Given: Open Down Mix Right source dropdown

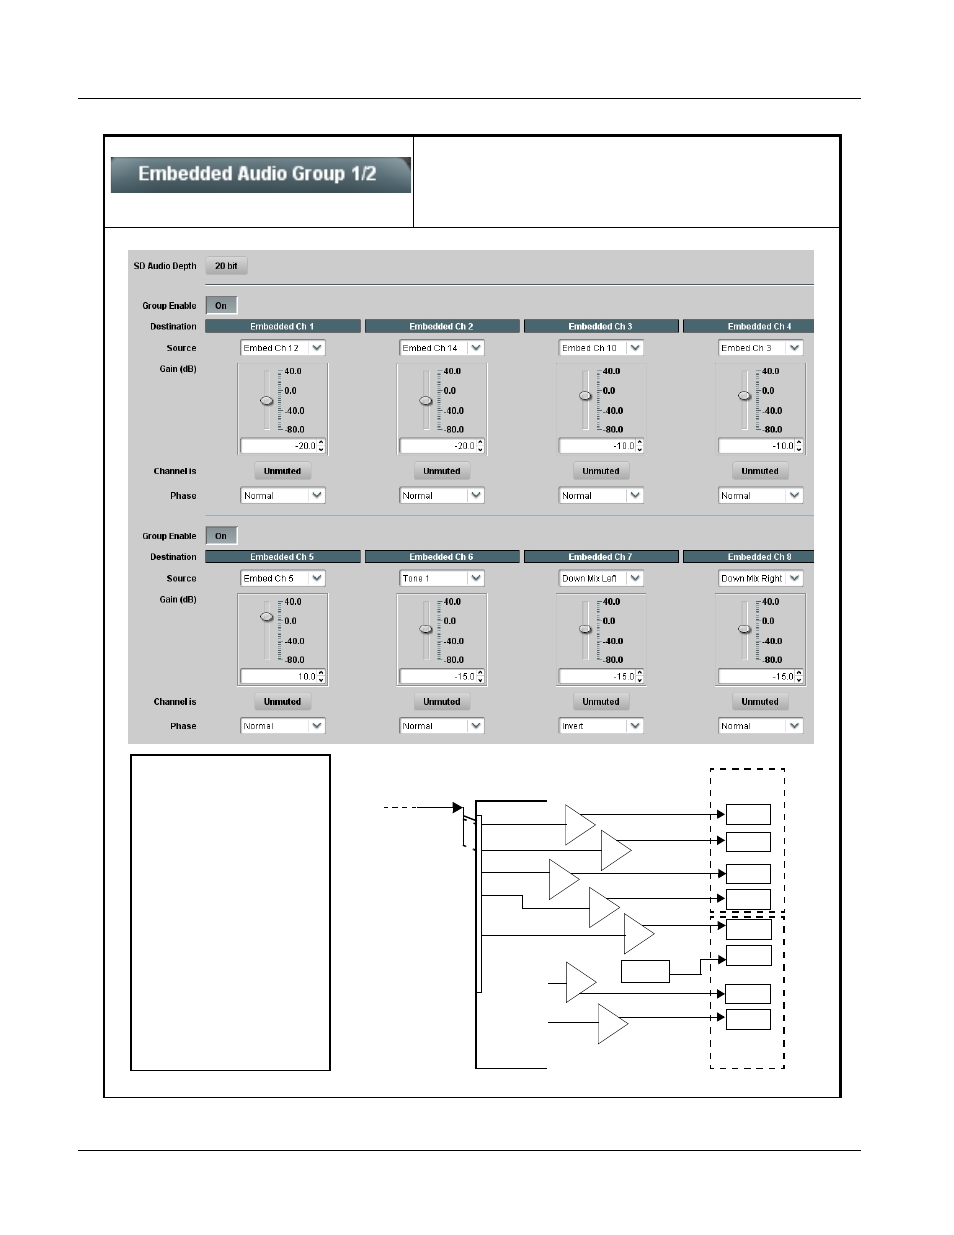Looking at the screenshot, I should point(761,578).
